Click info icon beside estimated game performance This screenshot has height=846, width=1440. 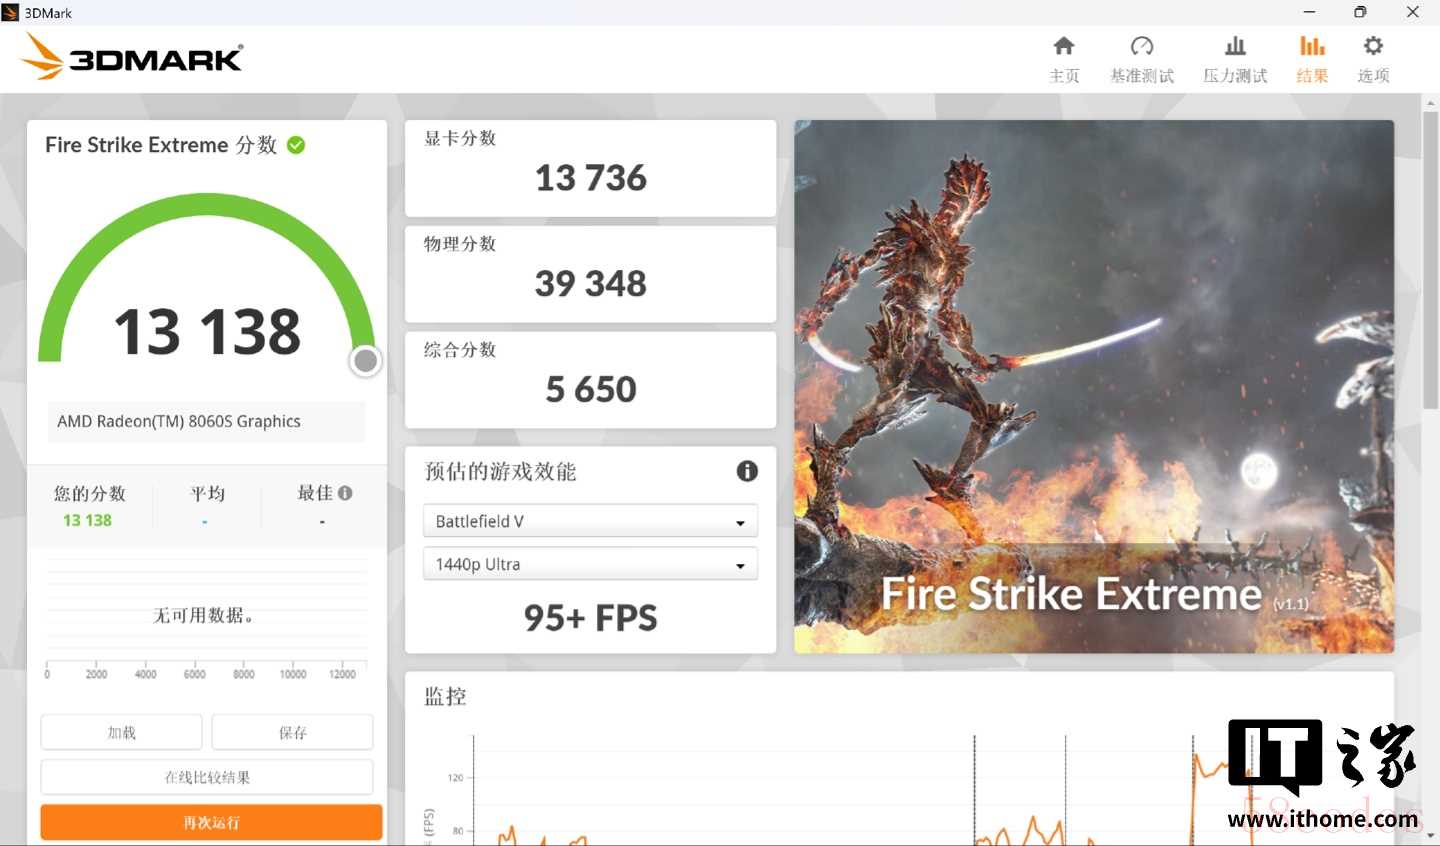click(747, 471)
